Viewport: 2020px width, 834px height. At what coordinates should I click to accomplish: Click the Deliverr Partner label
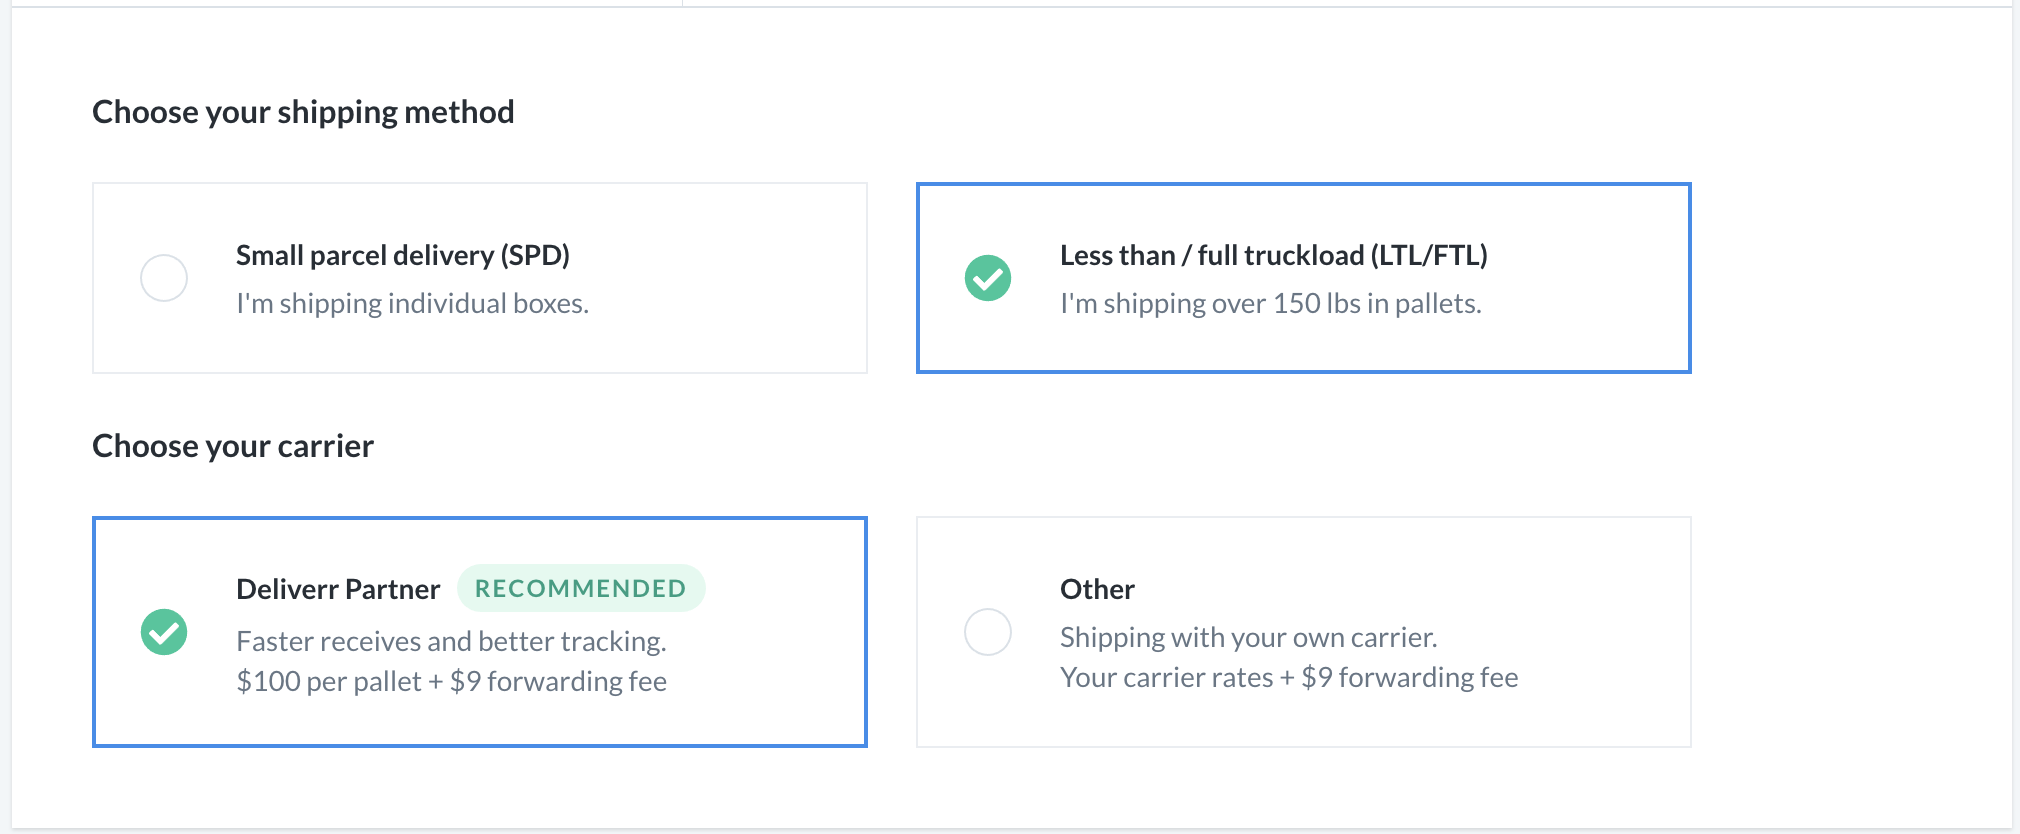338,589
